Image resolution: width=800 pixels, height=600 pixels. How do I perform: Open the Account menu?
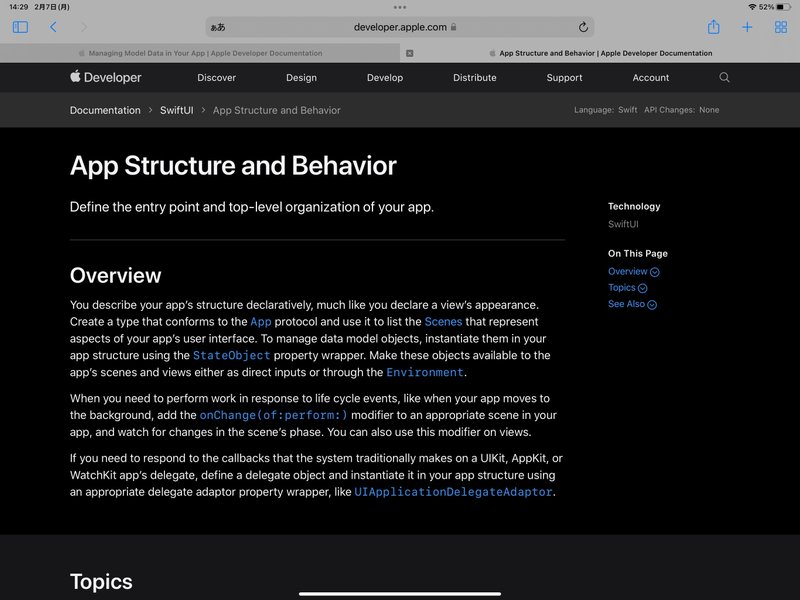coord(651,78)
